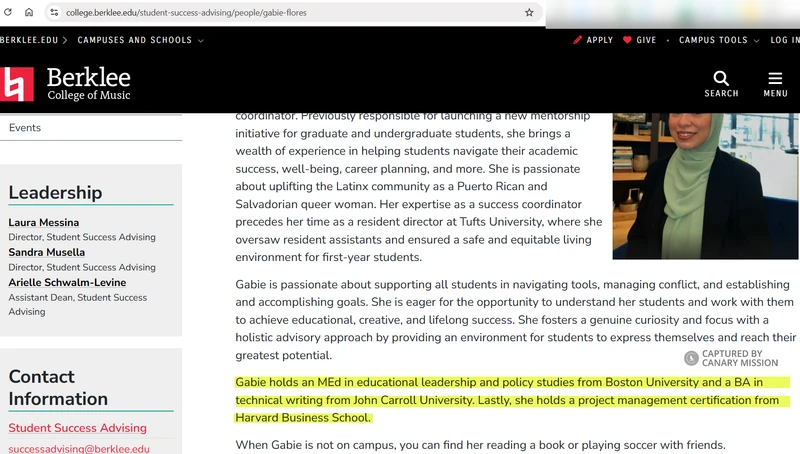
Task: Click Gabie Flores's profile photo
Action: 705,186
